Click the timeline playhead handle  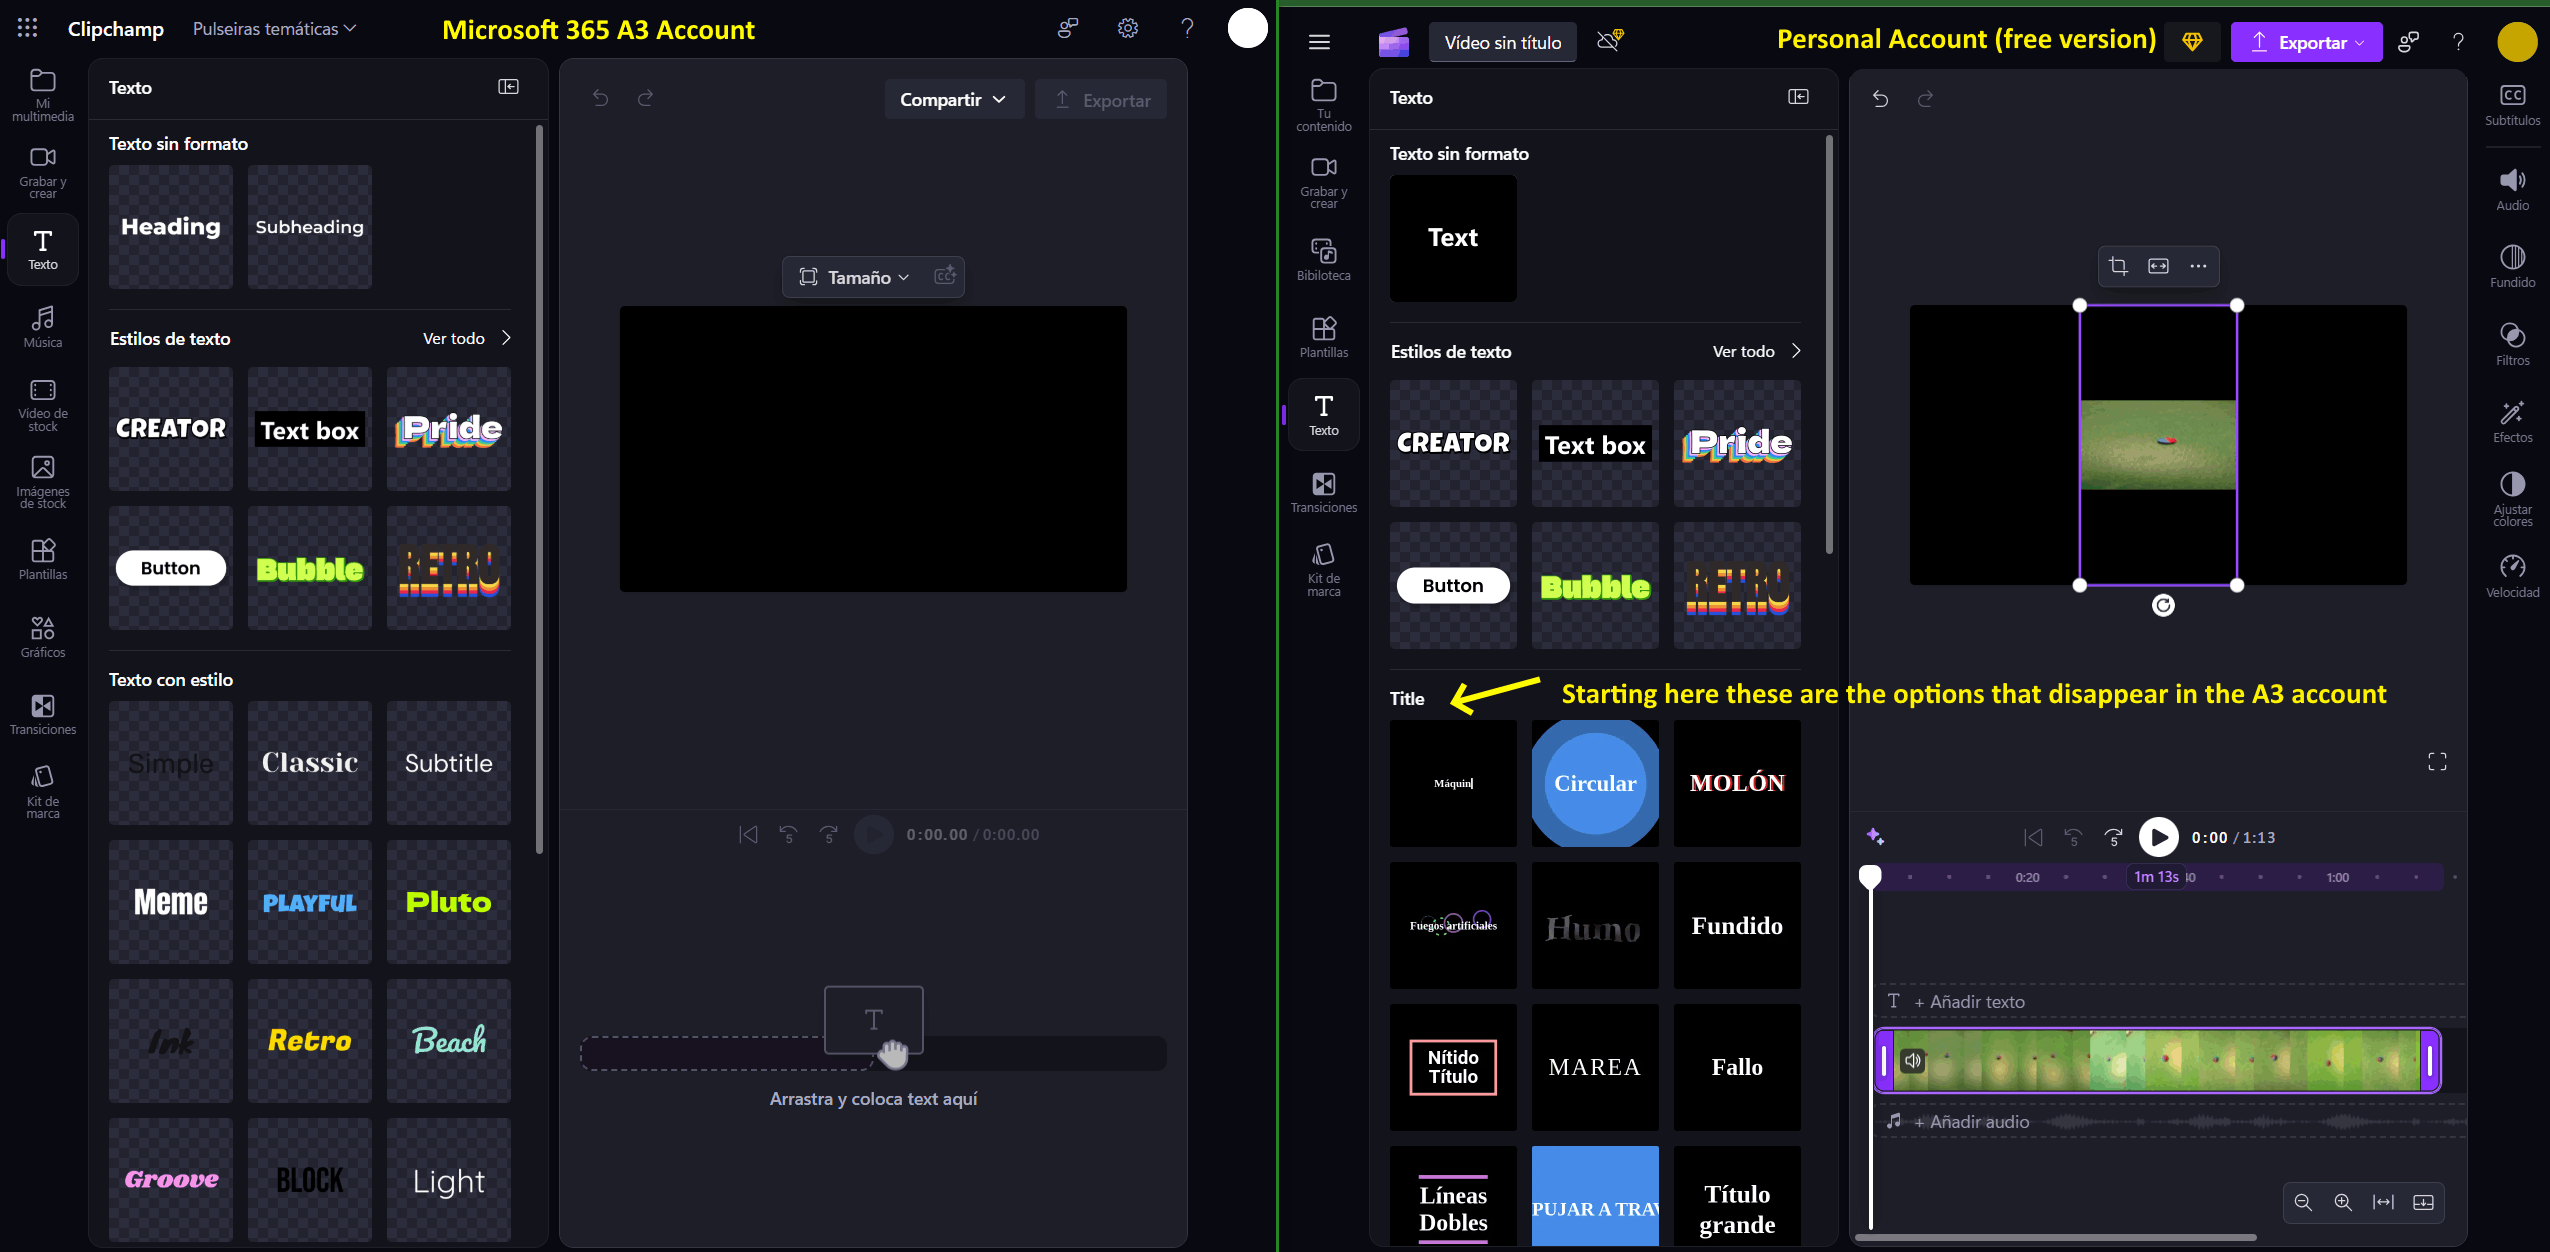point(1870,876)
